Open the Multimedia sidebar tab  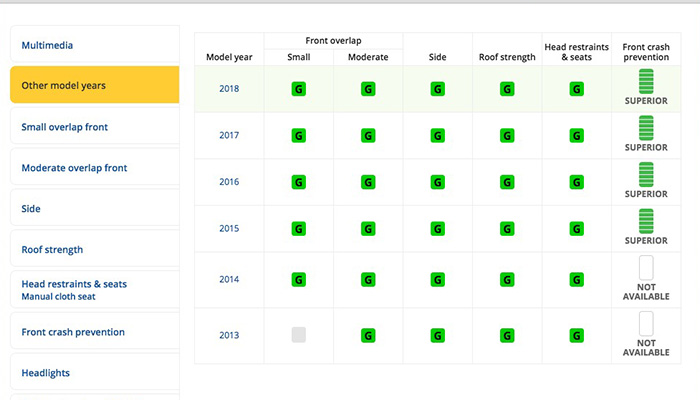pos(95,44)
